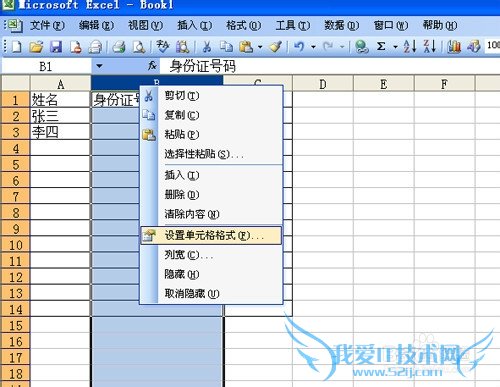
Task: Run the Spelling check icon
Action: tap(163, 47)
